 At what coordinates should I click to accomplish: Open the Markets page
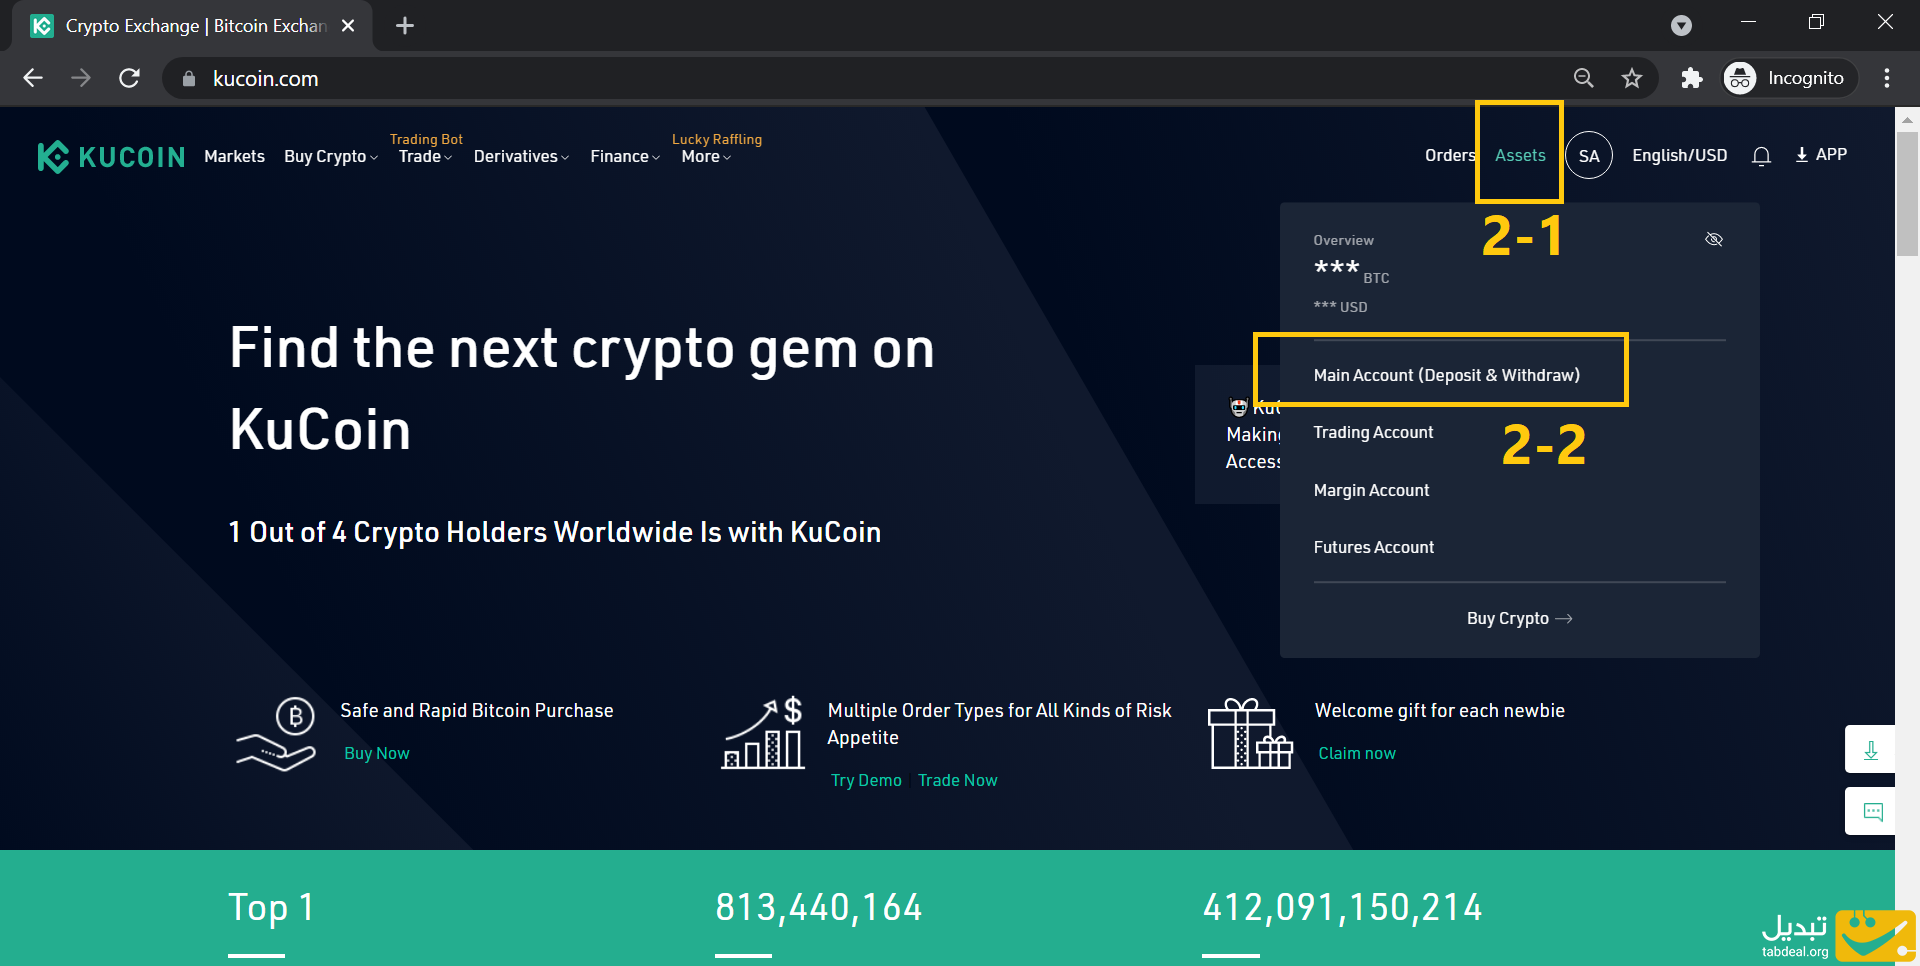point(234,157)
